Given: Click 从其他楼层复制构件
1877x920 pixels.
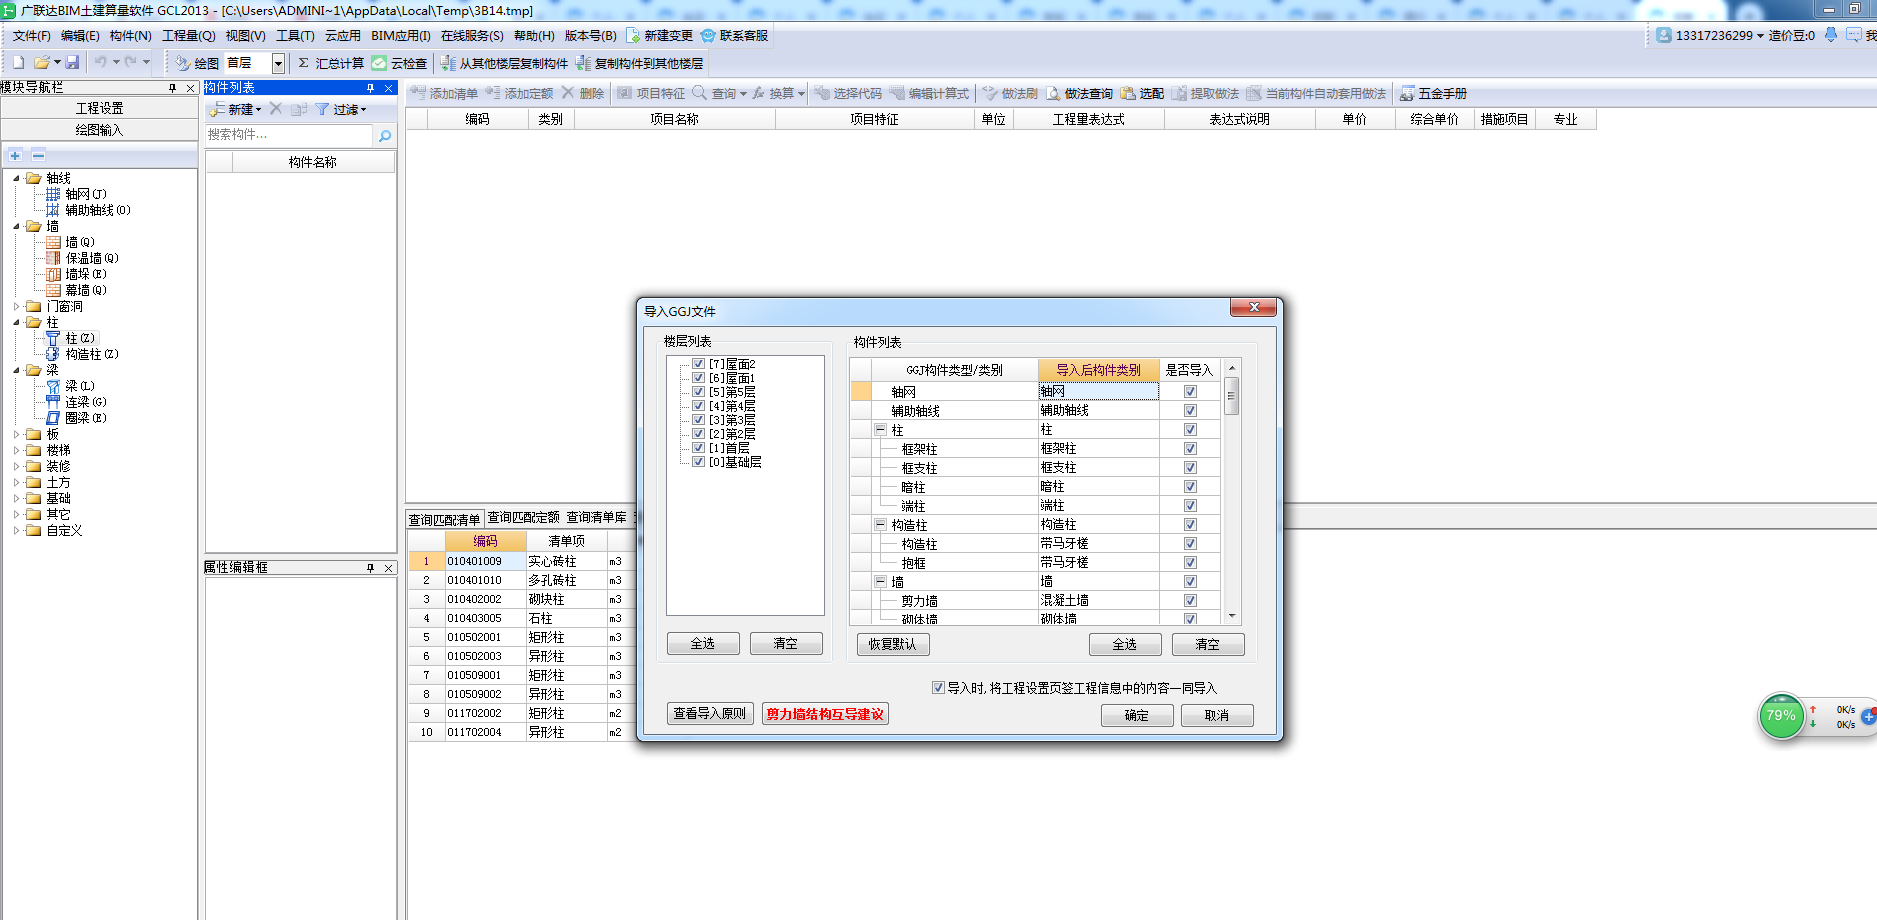Looking at the screenshot, I should coord(504,63).
